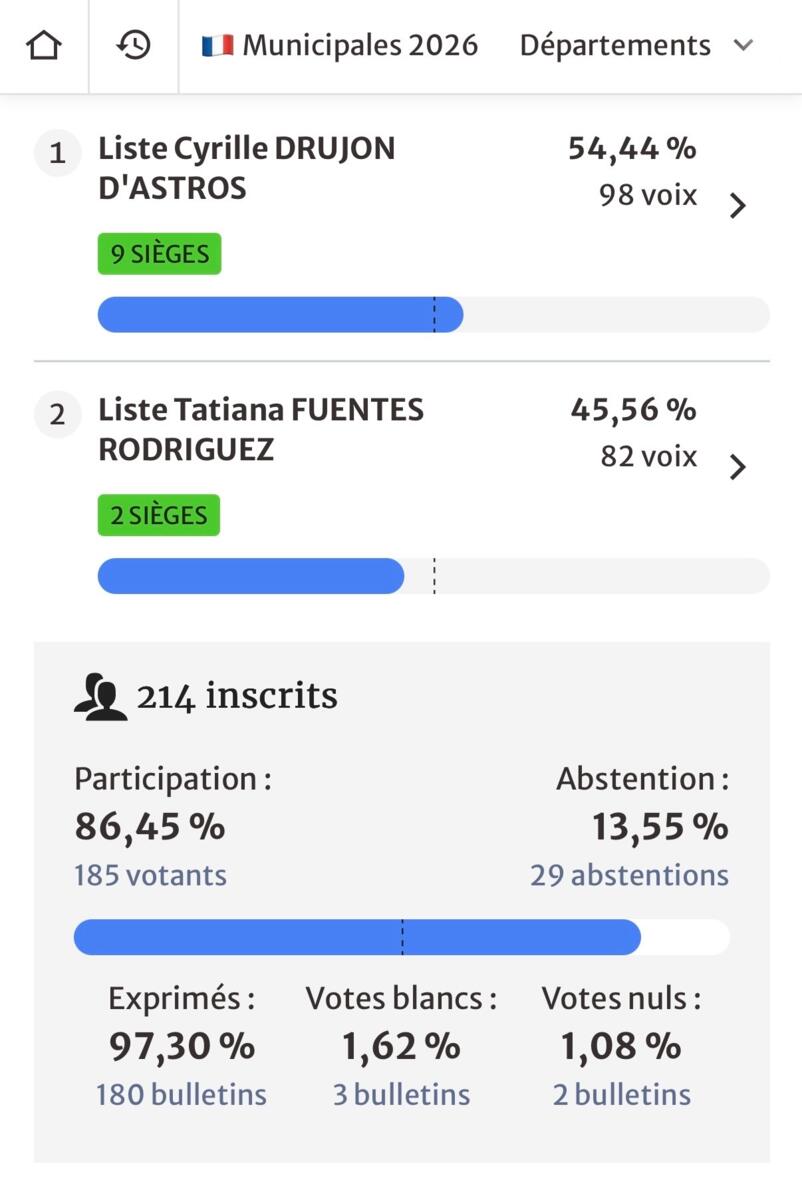Click the 45,56 % vote bar
Viewport: 802px width, 1200px height.
point(250,577)
